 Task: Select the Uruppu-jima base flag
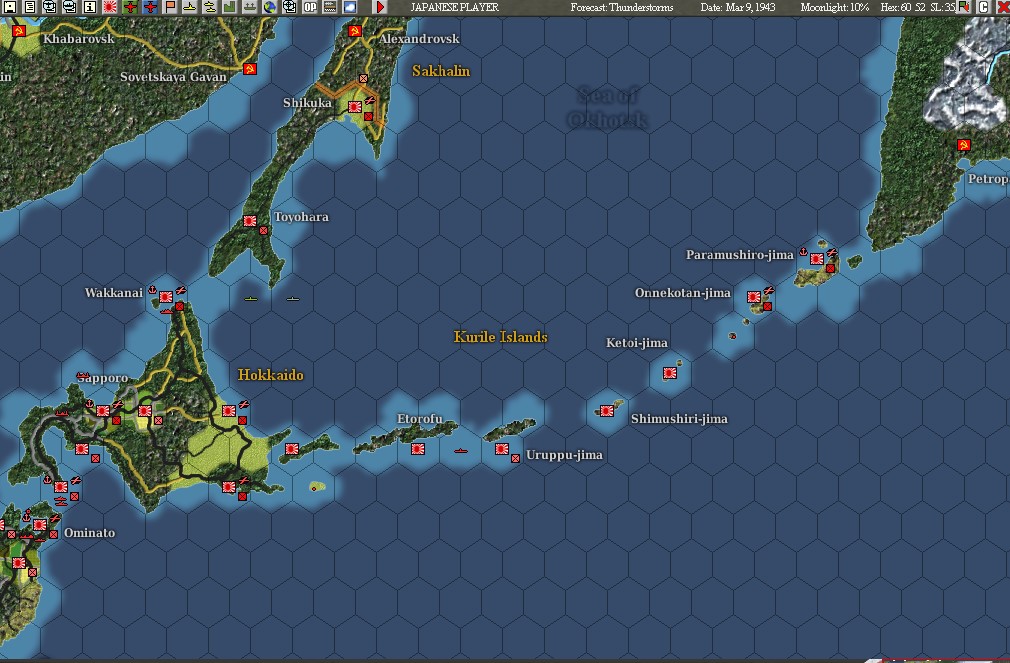[x=502, y=448]
